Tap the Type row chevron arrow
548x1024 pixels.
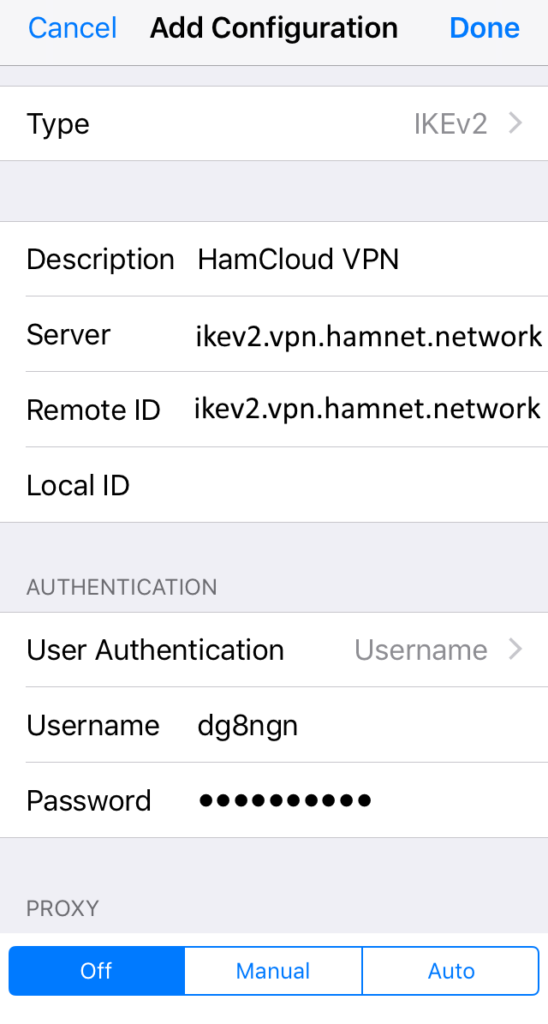pos(516,123)
